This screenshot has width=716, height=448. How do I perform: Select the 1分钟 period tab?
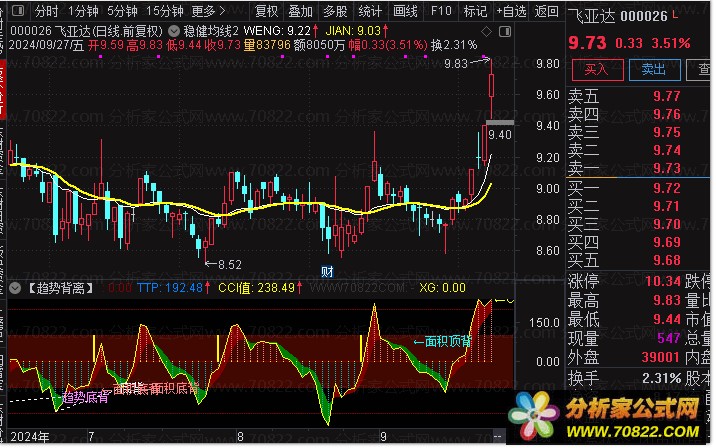click(83, 11)
